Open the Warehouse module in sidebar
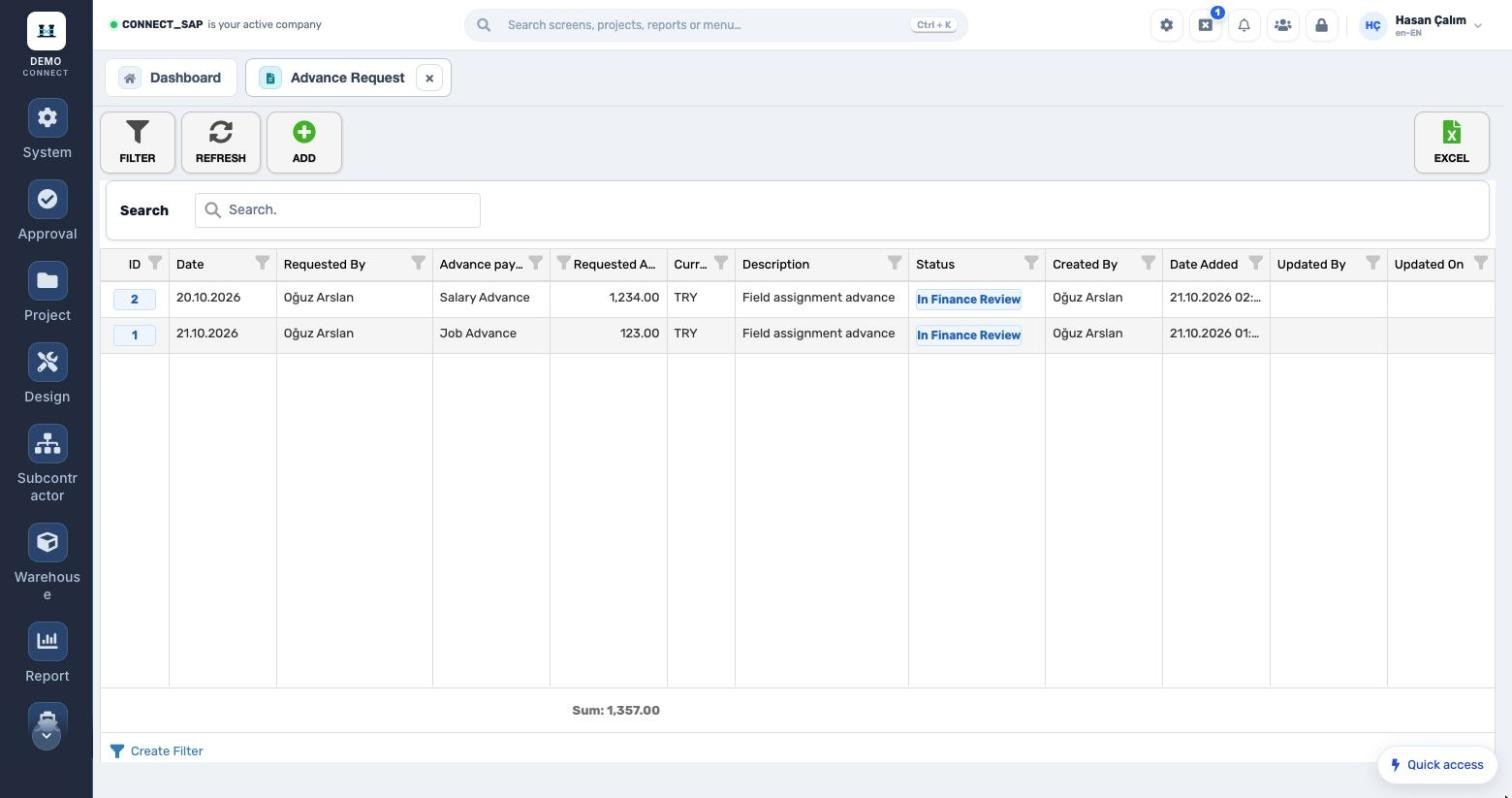This screenshot has width=1512, height=798. (x=47, y=563)
